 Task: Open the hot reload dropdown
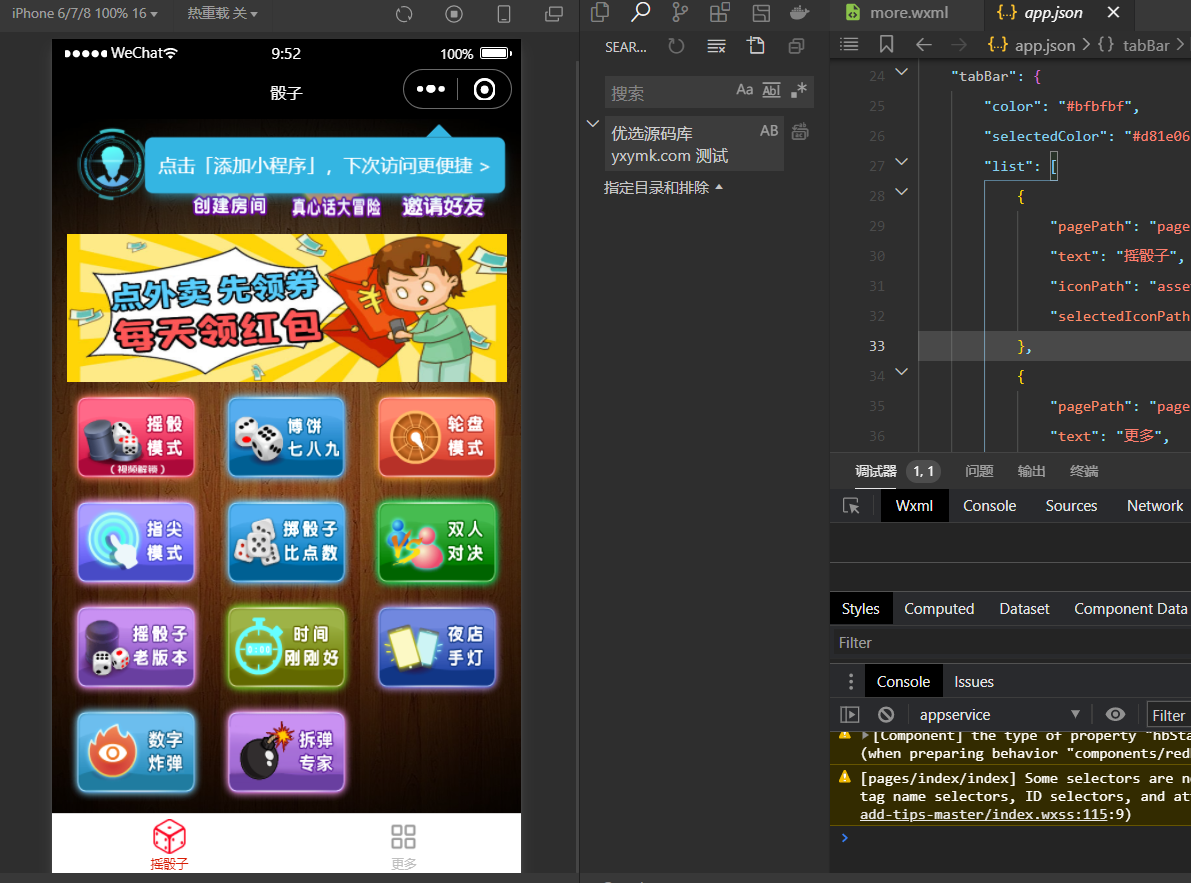(x=223, y=14)
